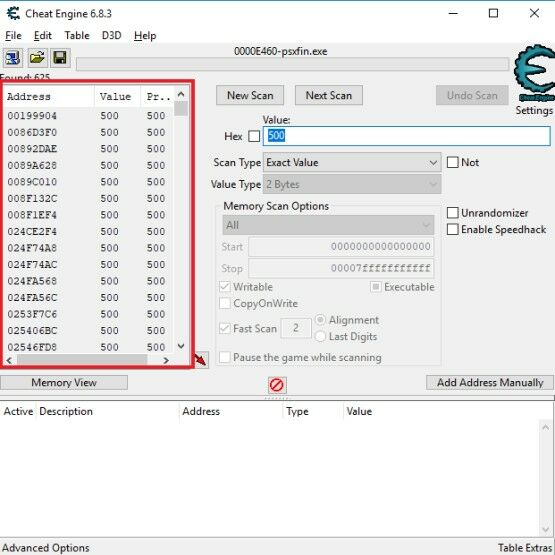
Task: Enable the Not checkbox
Action: [452, 162]
